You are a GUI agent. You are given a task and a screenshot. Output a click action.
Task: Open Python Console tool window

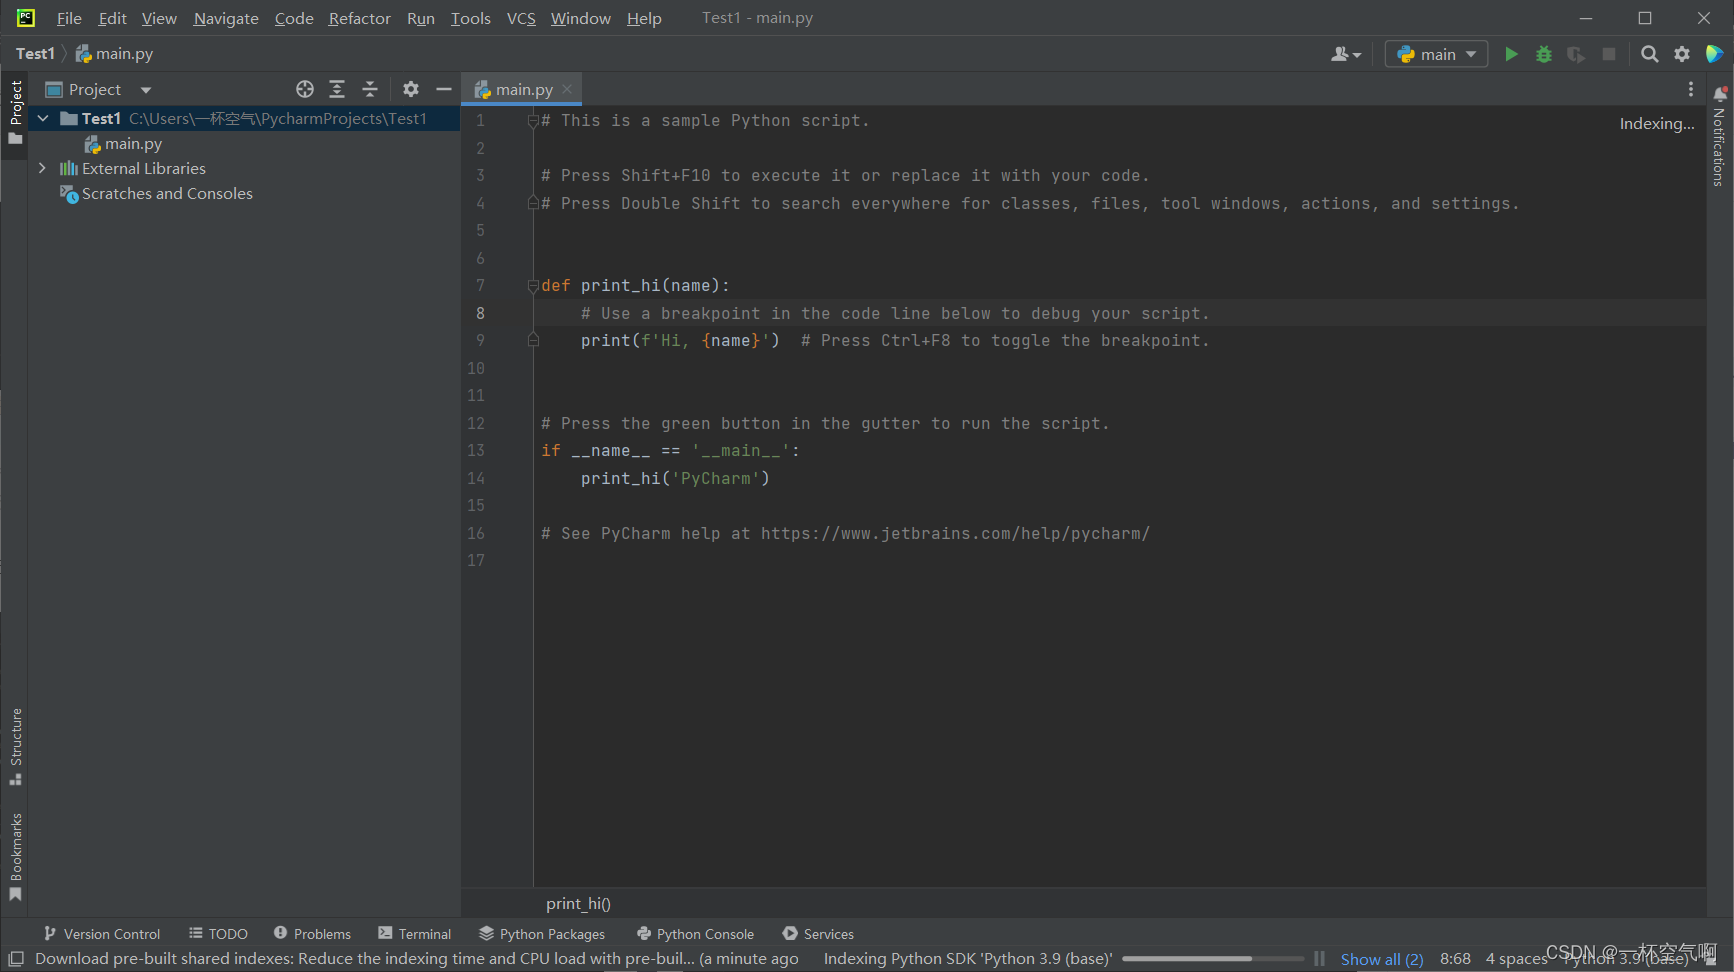click(695, 934)
